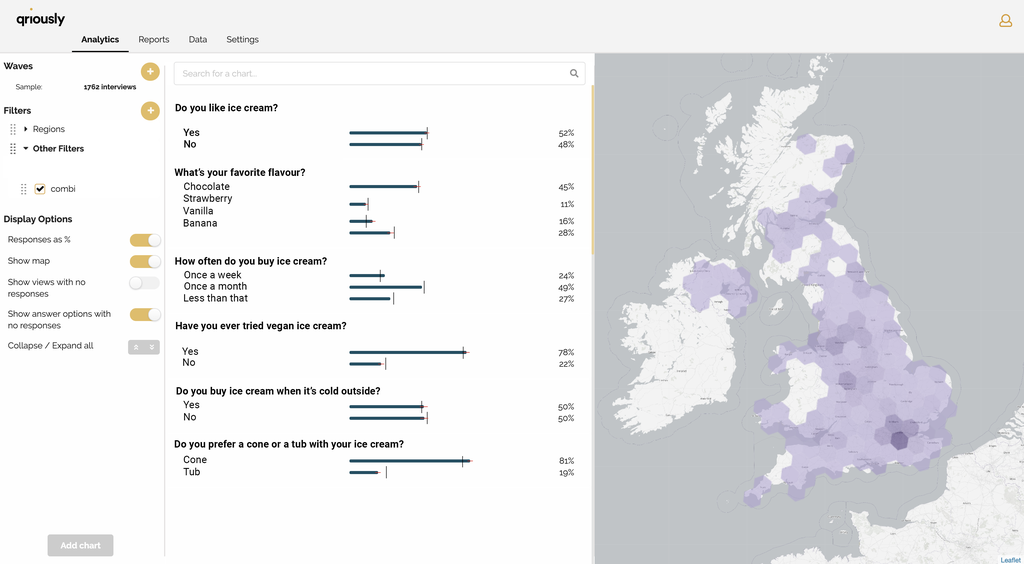
Task: Click the Leaflet attribution link
Action: pyautogui.click(x=1010, y=560)
